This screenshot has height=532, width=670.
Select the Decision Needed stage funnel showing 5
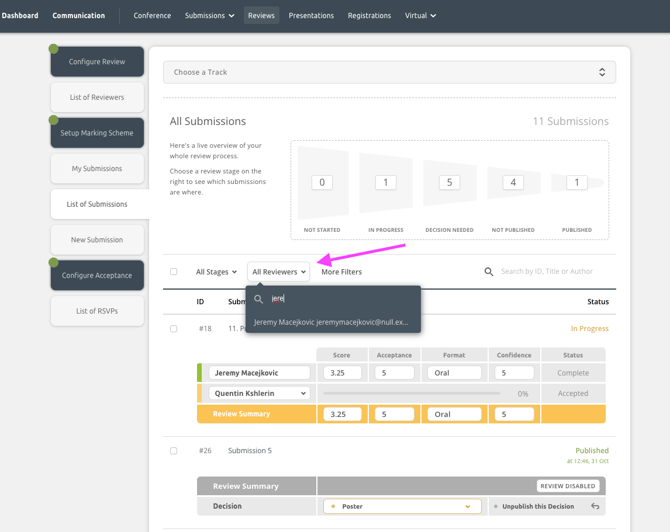(x=449, y=183)
